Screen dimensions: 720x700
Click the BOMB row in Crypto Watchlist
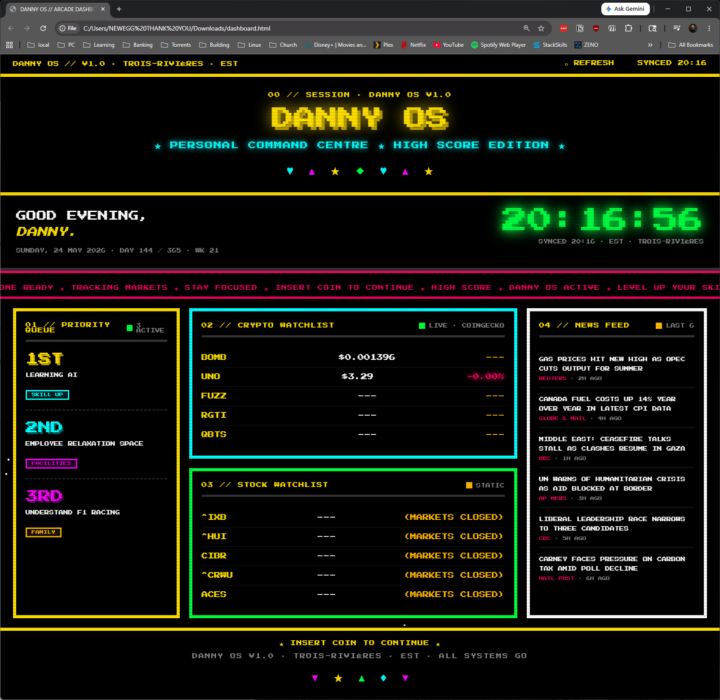pyautogui.click(x=353, y=357)
